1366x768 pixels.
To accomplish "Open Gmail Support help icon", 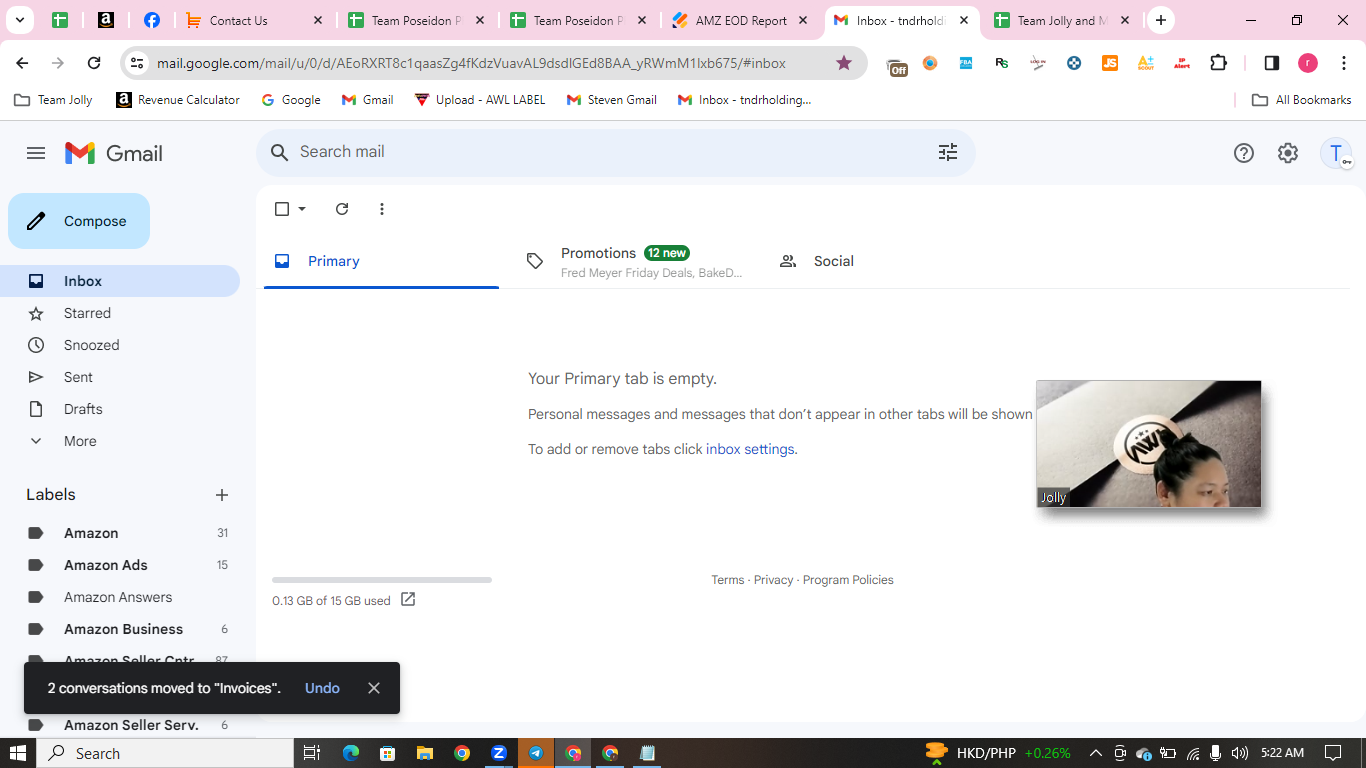I will [x=1244, y=153].
